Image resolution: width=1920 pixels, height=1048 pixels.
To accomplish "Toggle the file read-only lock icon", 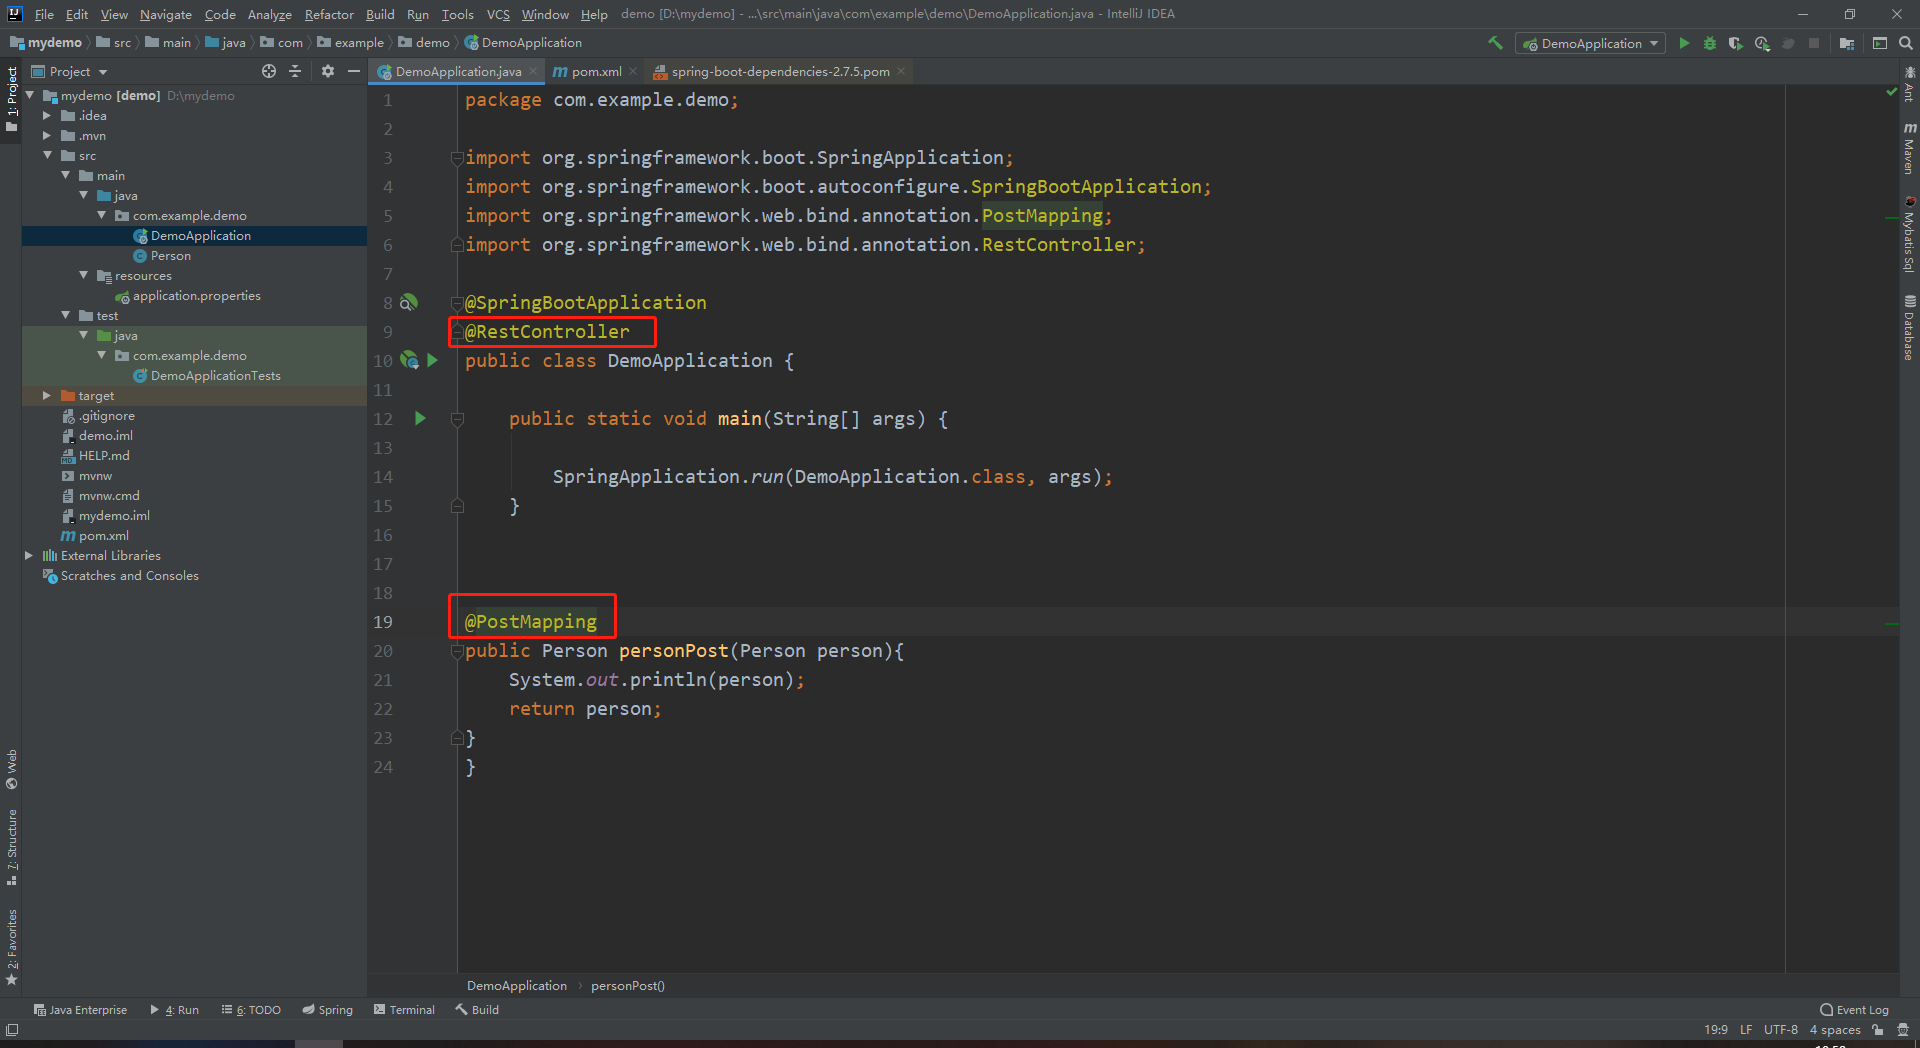I will tap(1878, 1029).
